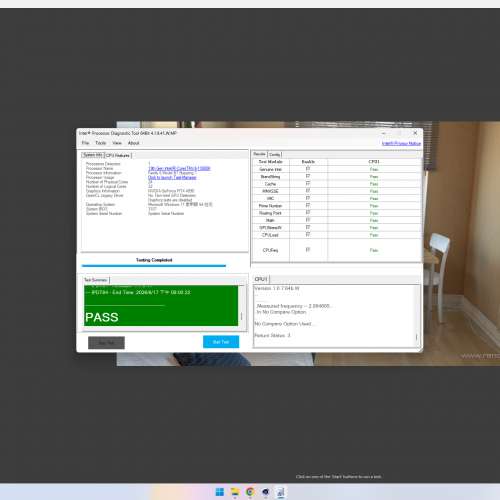Open the Tools menu
500x500 pixels.
click(x=101, y=143)
